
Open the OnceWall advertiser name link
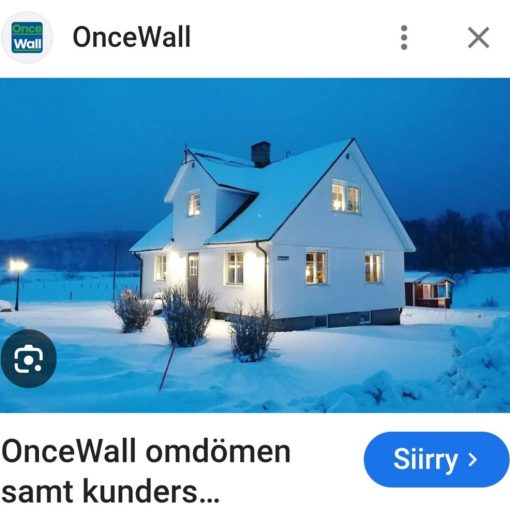click(132, 37)
